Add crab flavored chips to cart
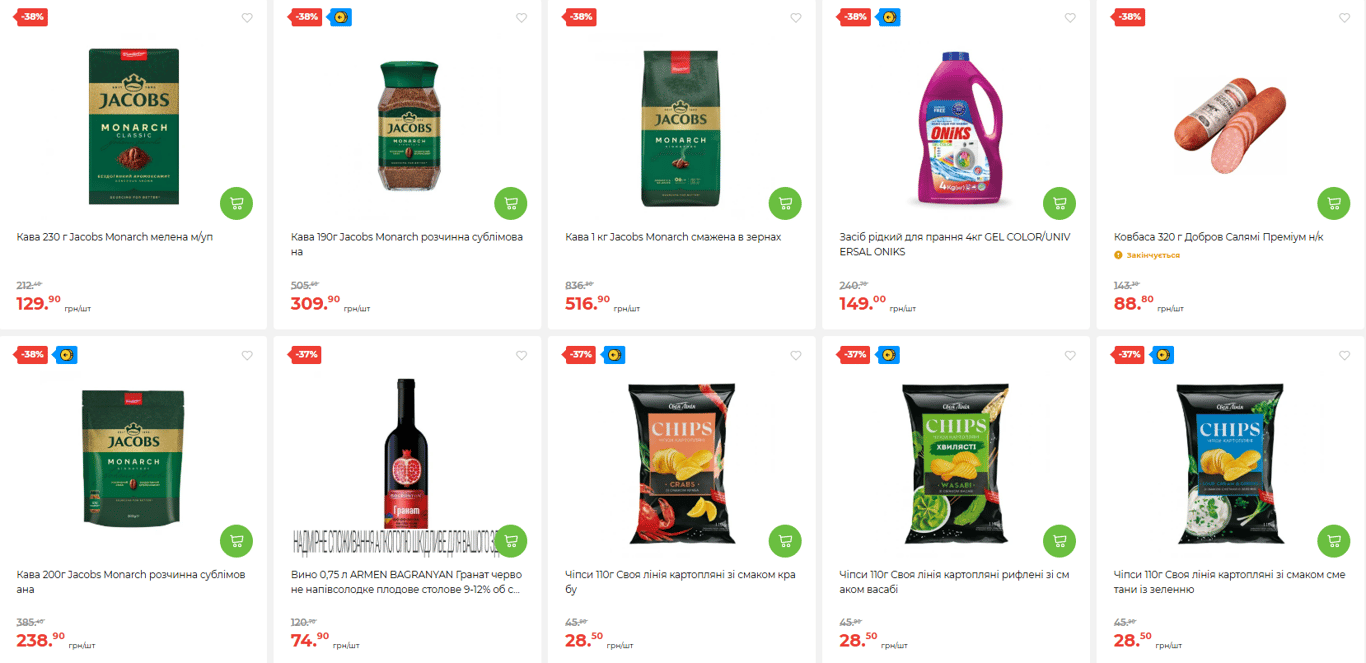1366x663 pixels. click(786, 541)
